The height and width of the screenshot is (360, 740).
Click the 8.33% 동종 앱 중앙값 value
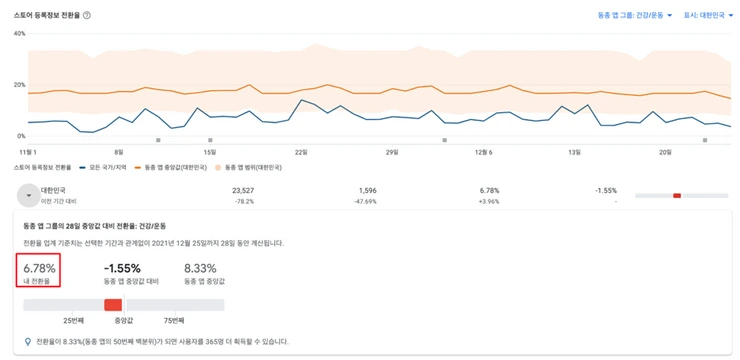click(x=200, y=269)
